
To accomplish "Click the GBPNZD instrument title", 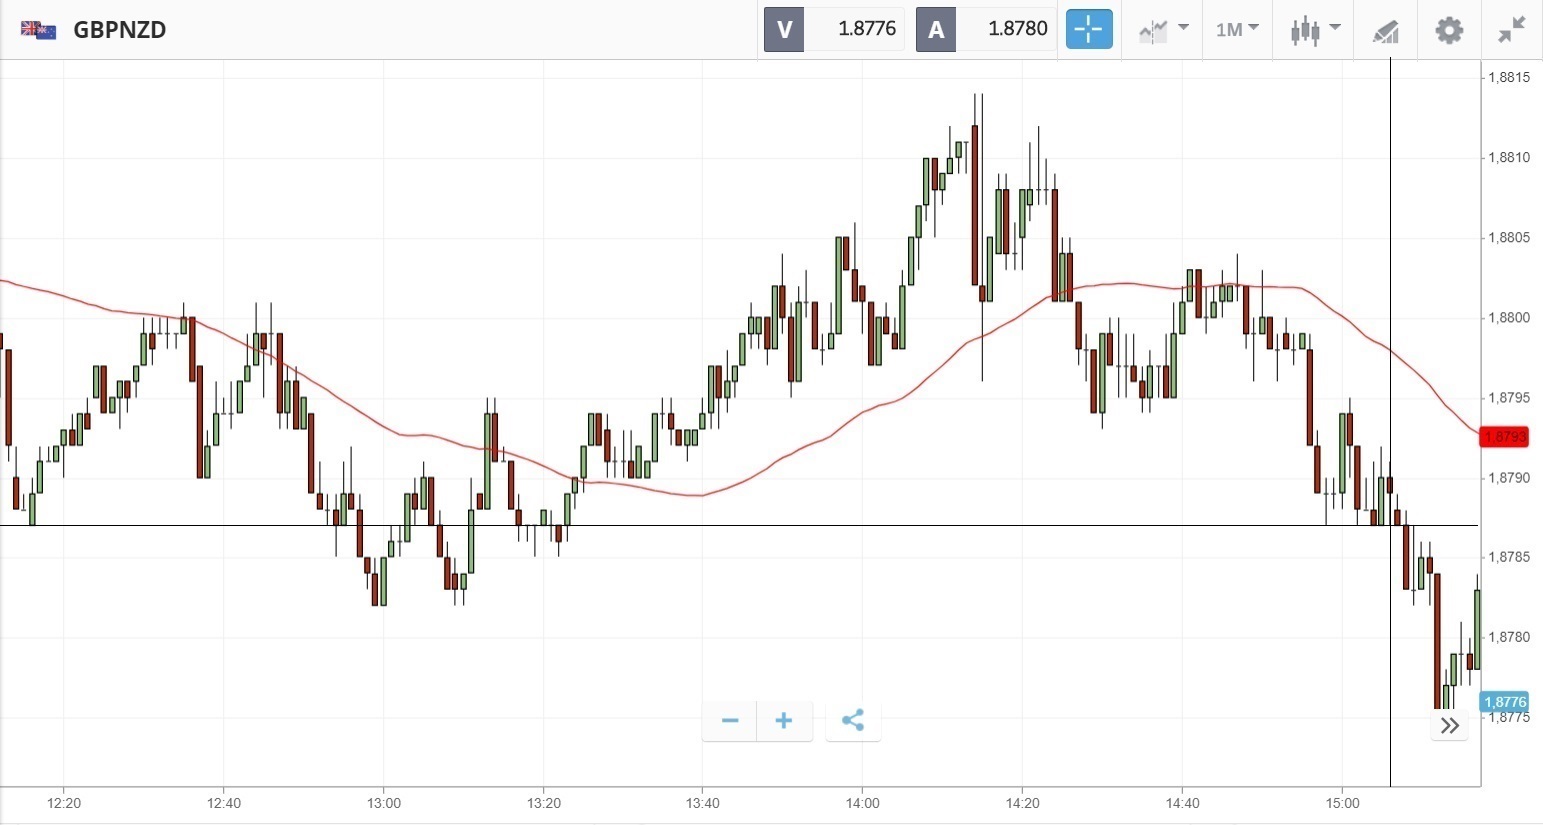I will click(120, 30).
